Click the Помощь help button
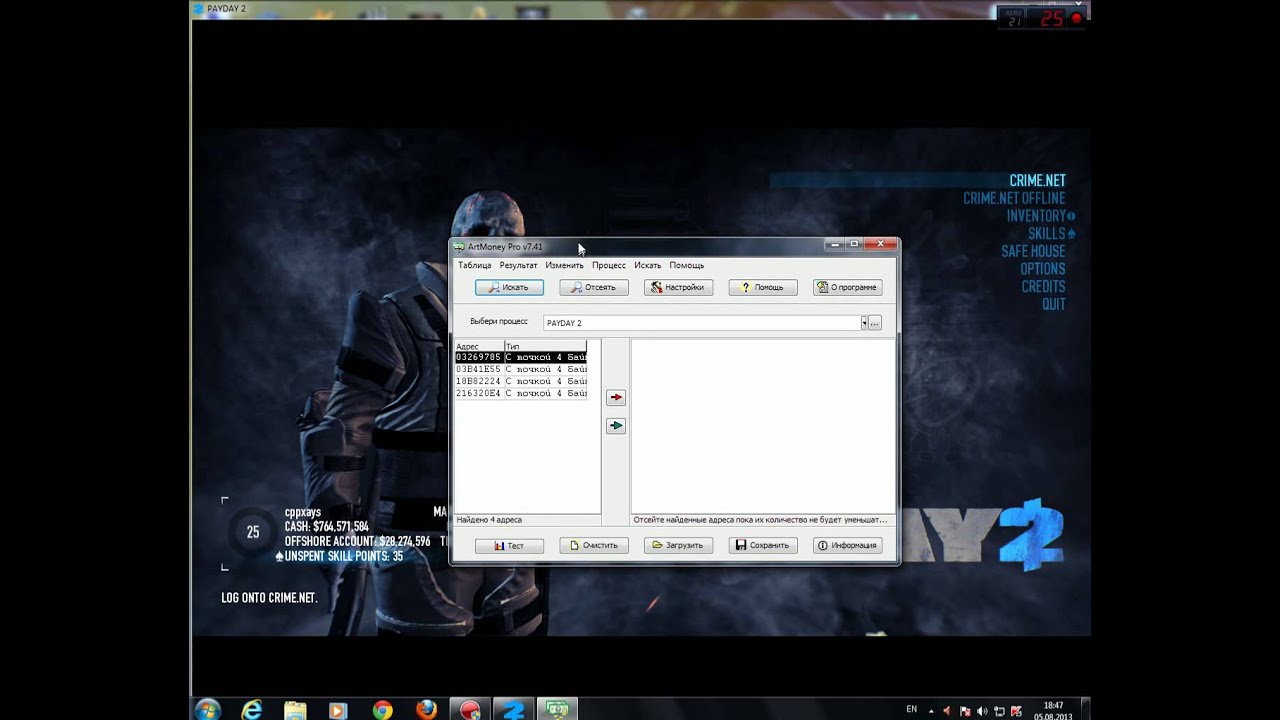The width and height of the screenshot is (1280, 720). point(763,287)
